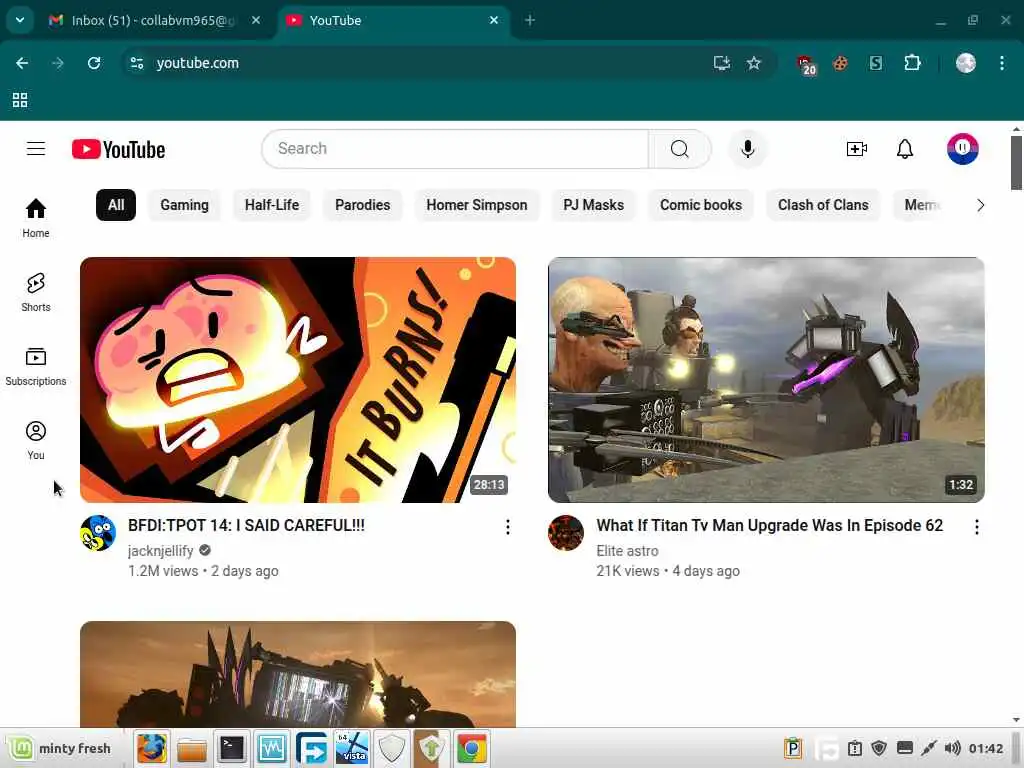The height and width of the screenshot is (768, 1024).
Task: Select the Gaming category chip
Action: (x=185, y=205)
